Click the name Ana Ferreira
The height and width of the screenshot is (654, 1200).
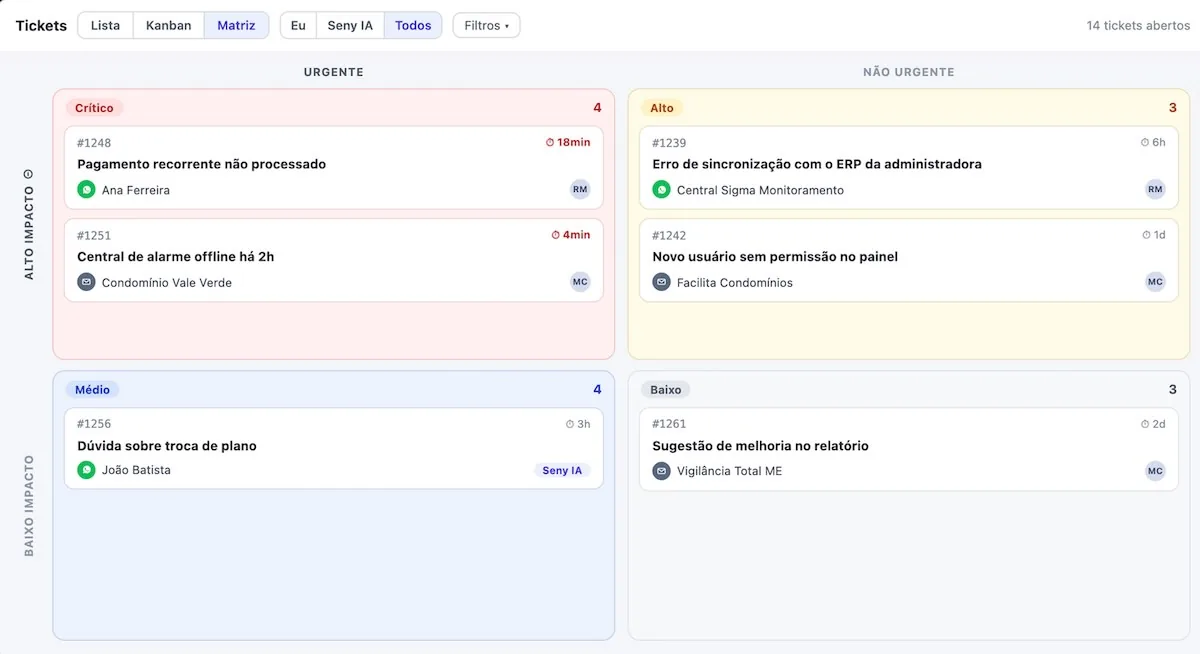point(136,190)
